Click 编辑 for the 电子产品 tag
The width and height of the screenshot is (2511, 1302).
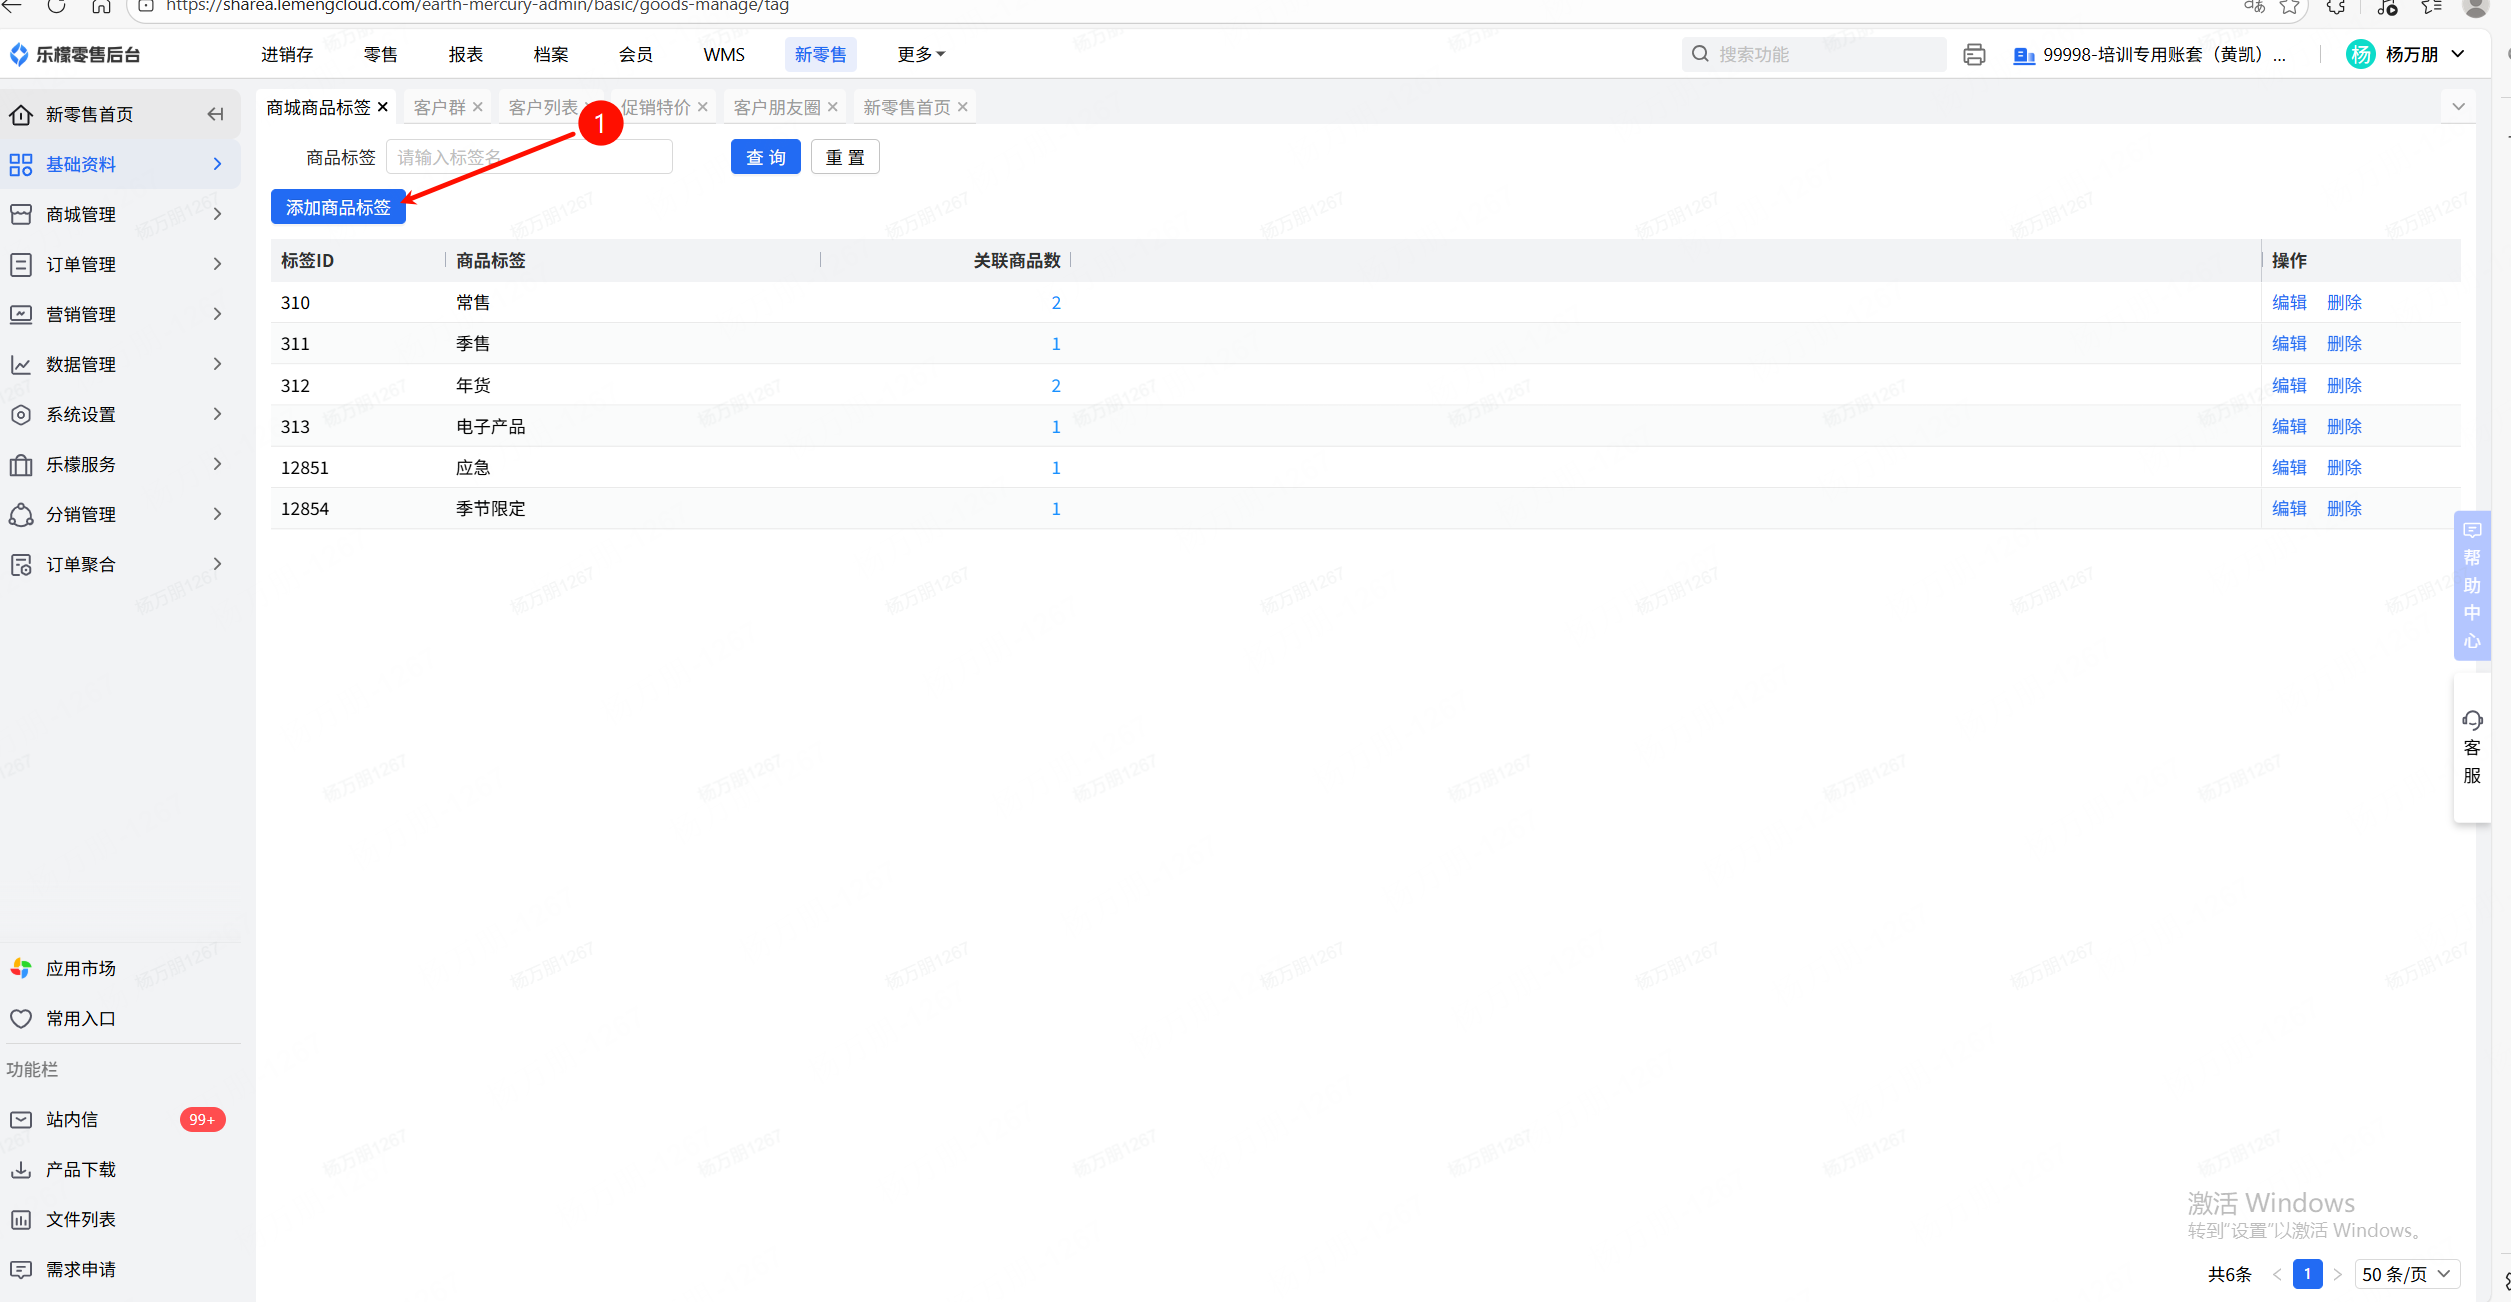click(x=2288, y=426)
